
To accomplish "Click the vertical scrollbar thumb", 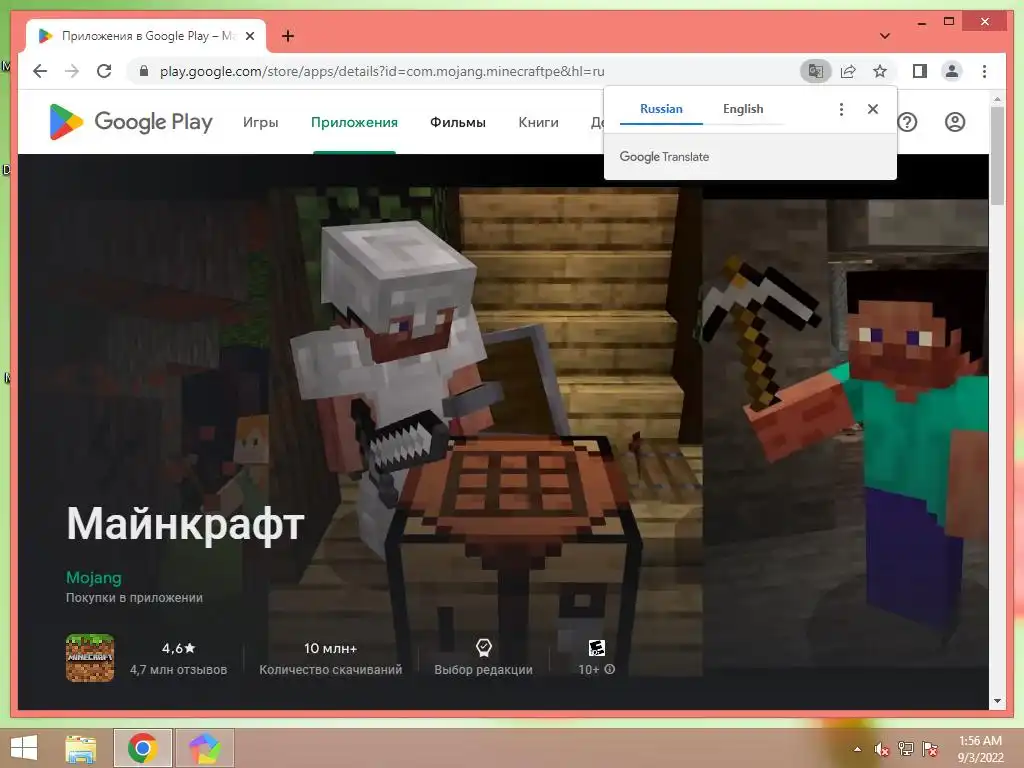I will point(997,155).
